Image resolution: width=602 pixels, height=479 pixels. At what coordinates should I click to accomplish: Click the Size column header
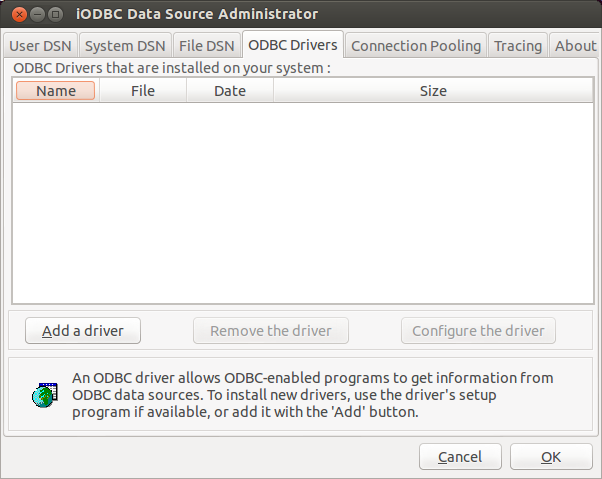433,91
